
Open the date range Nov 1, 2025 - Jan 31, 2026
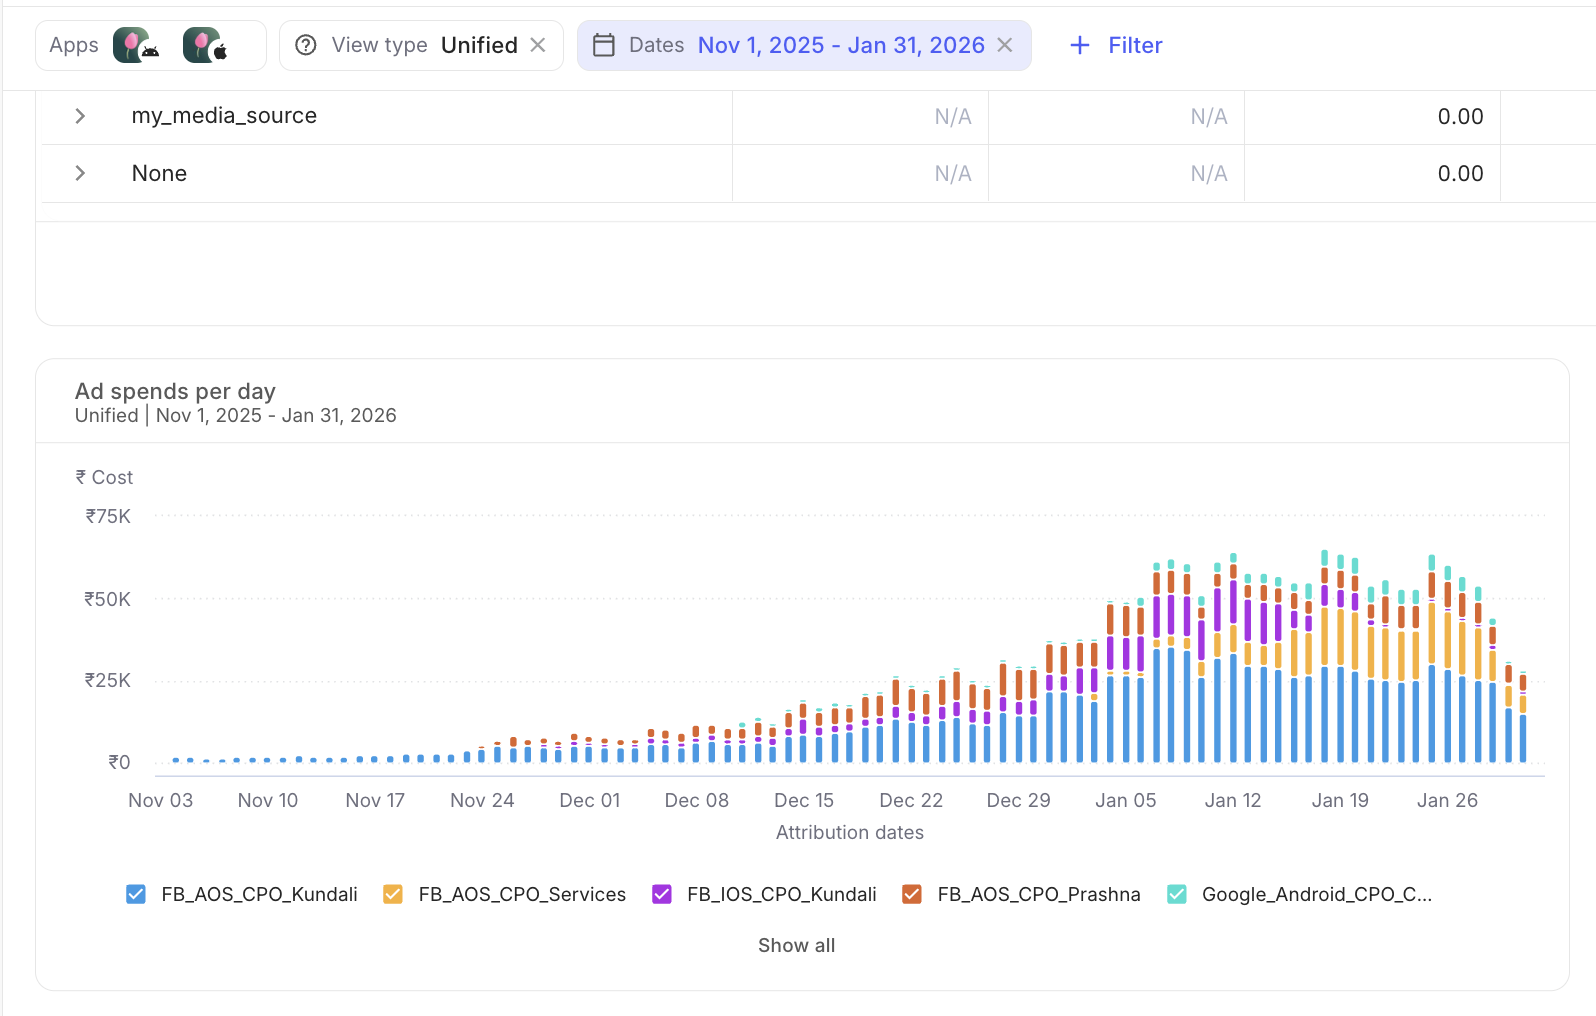[841, 45]
